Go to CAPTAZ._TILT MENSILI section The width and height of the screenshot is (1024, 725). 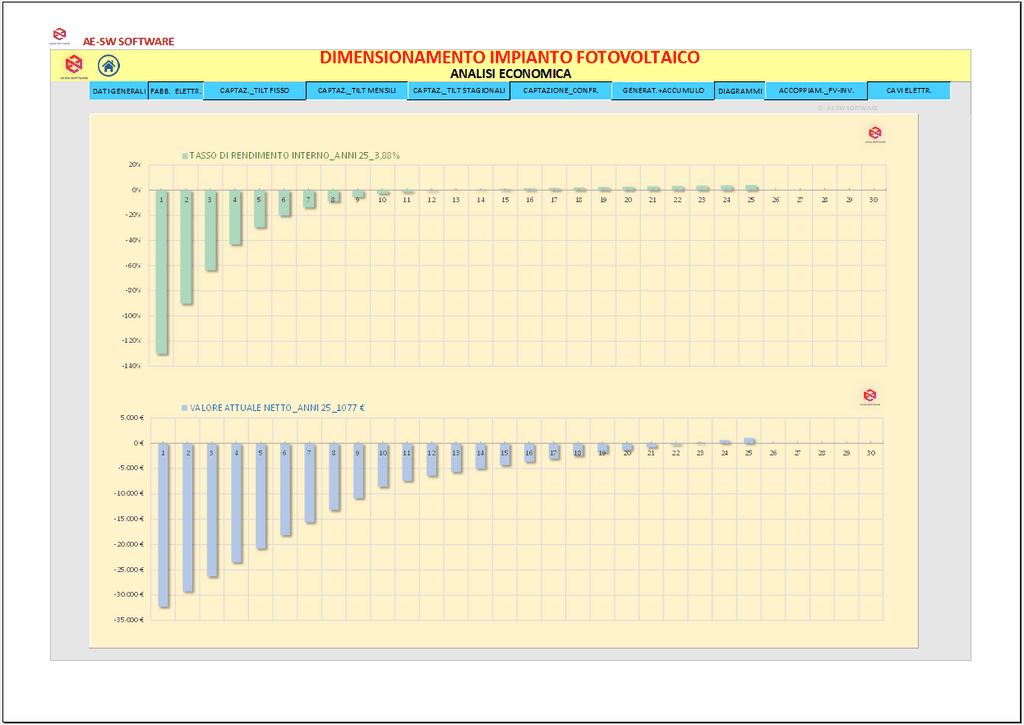(x=356, y=91)
